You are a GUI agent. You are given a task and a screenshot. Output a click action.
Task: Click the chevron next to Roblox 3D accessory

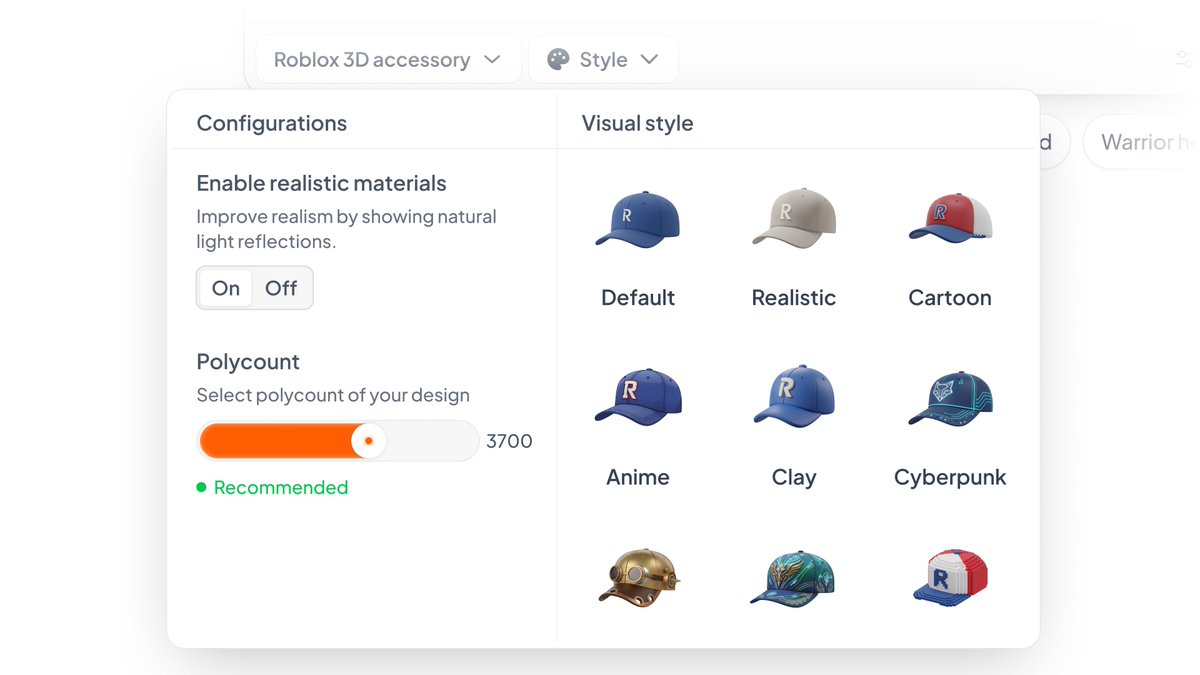(491, 59)
